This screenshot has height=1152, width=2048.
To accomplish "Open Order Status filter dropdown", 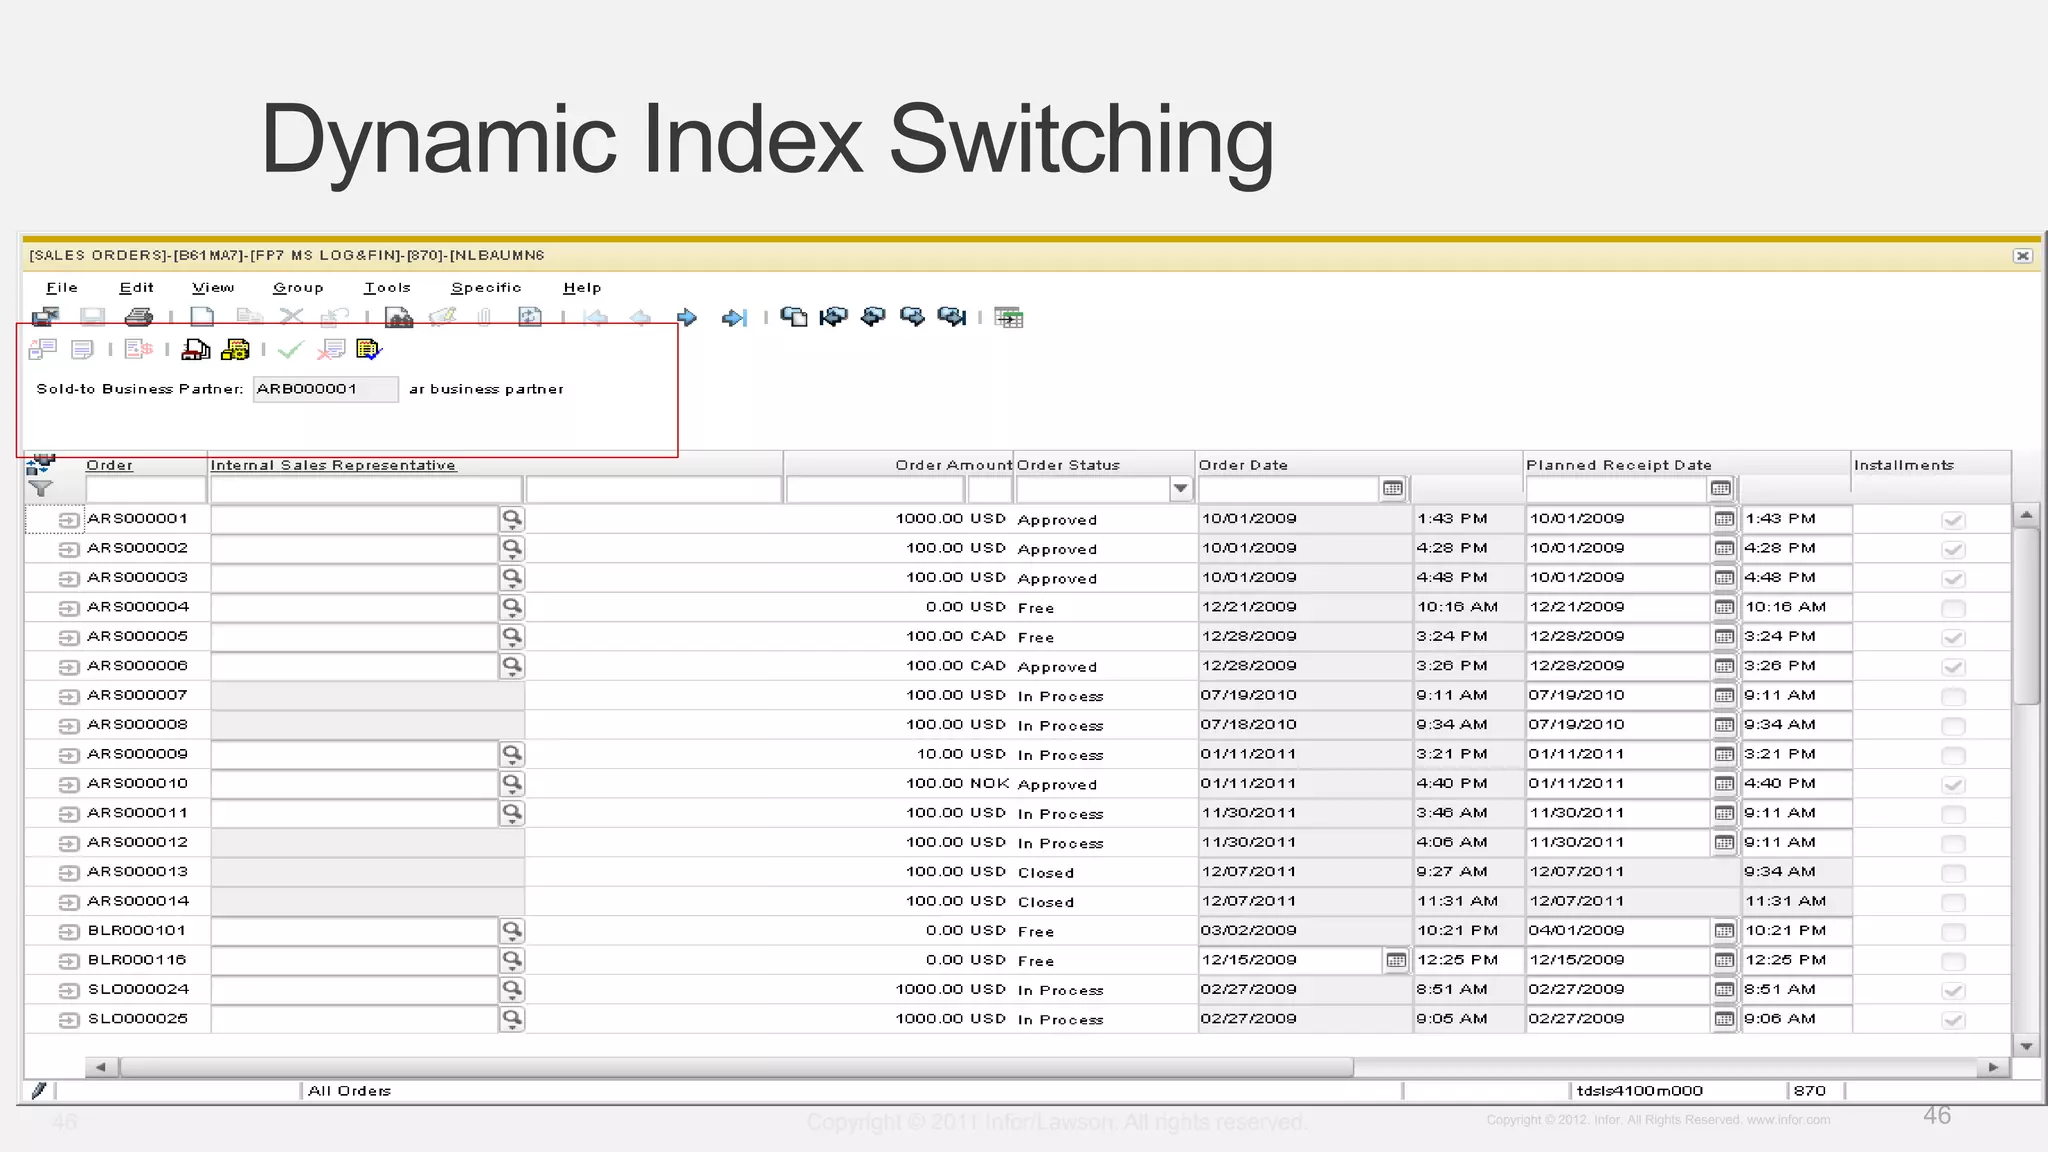I will 1180,489.
